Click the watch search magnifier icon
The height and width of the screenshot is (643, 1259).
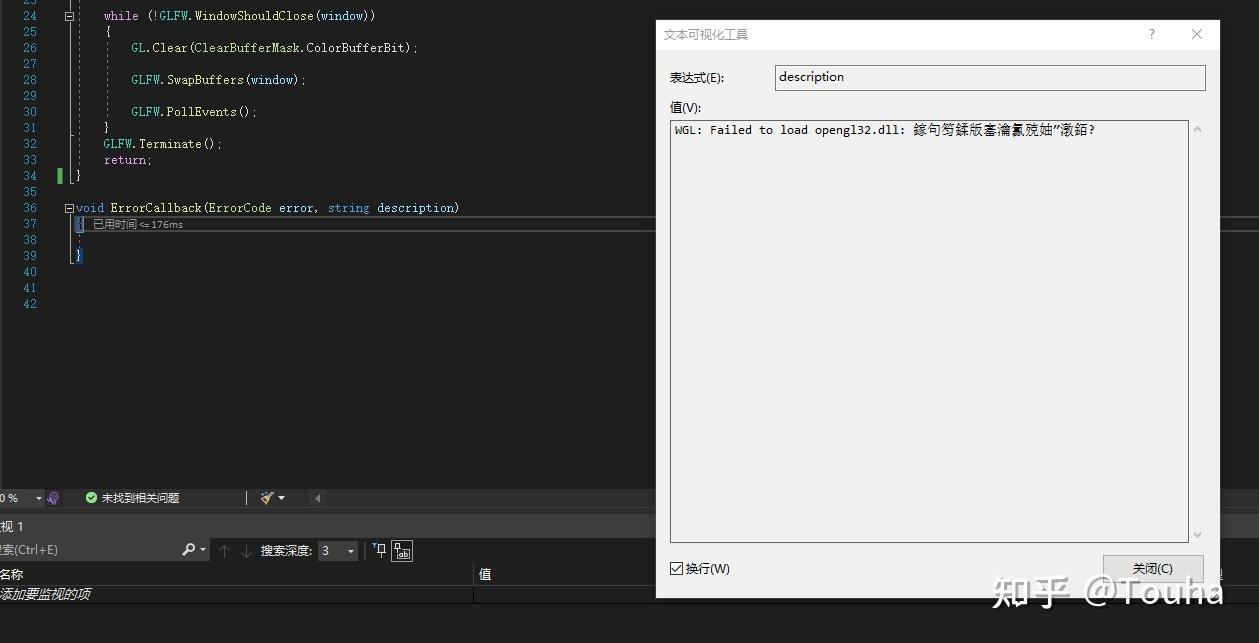click(188, 550)
